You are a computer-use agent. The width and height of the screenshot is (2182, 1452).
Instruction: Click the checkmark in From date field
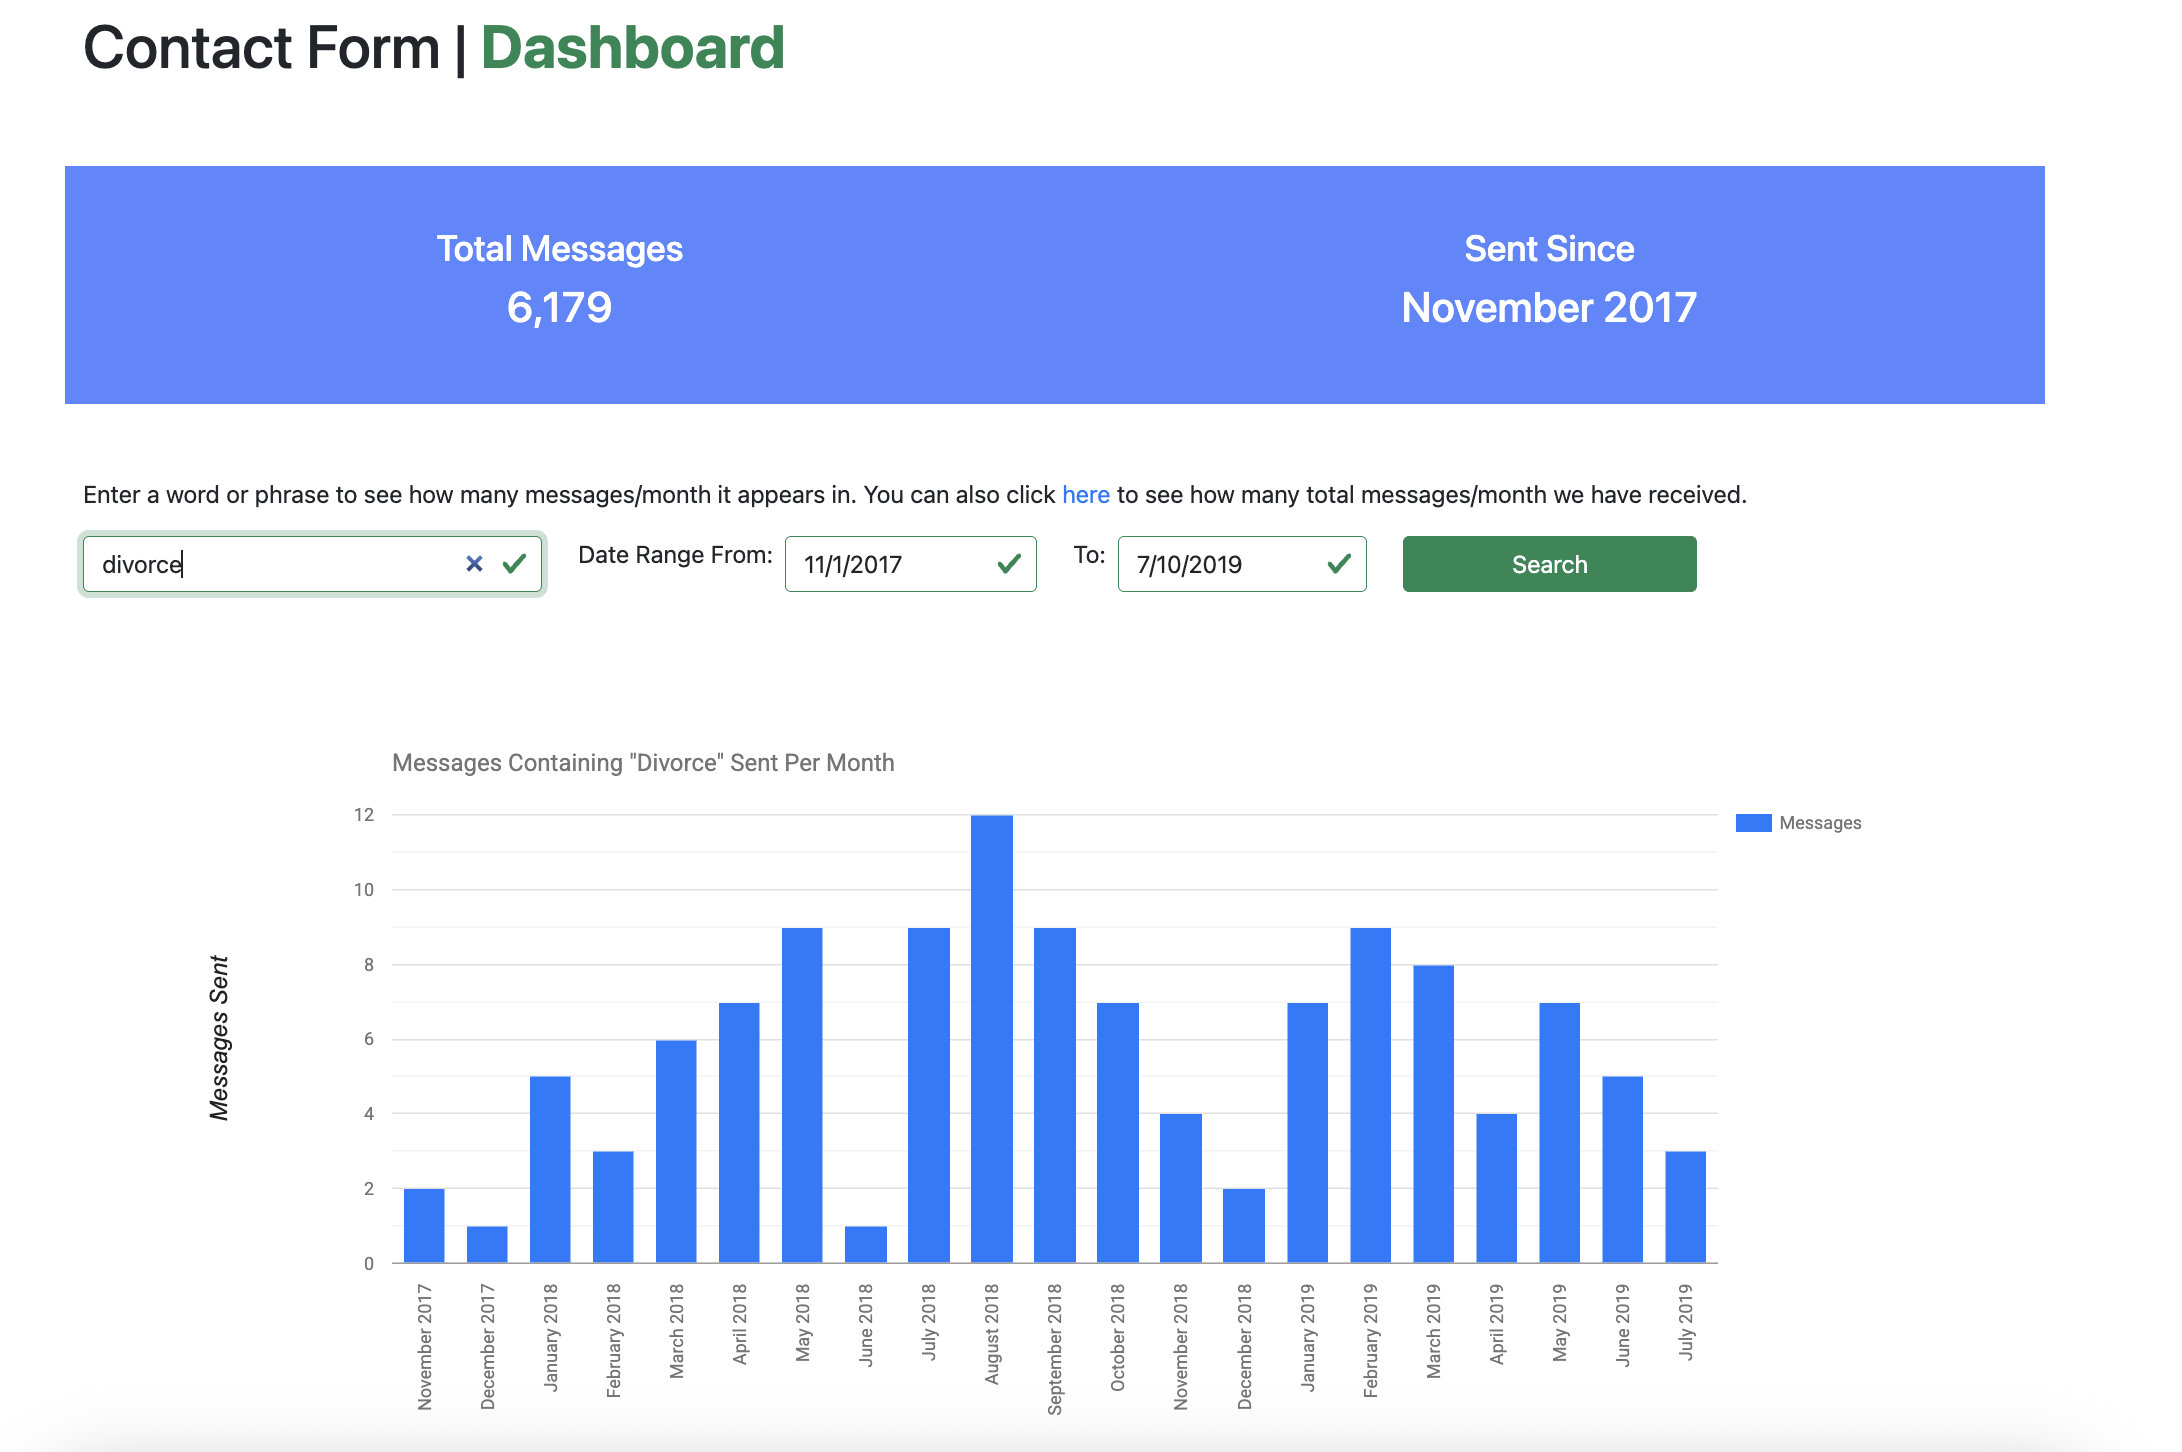click(1009, 564)
